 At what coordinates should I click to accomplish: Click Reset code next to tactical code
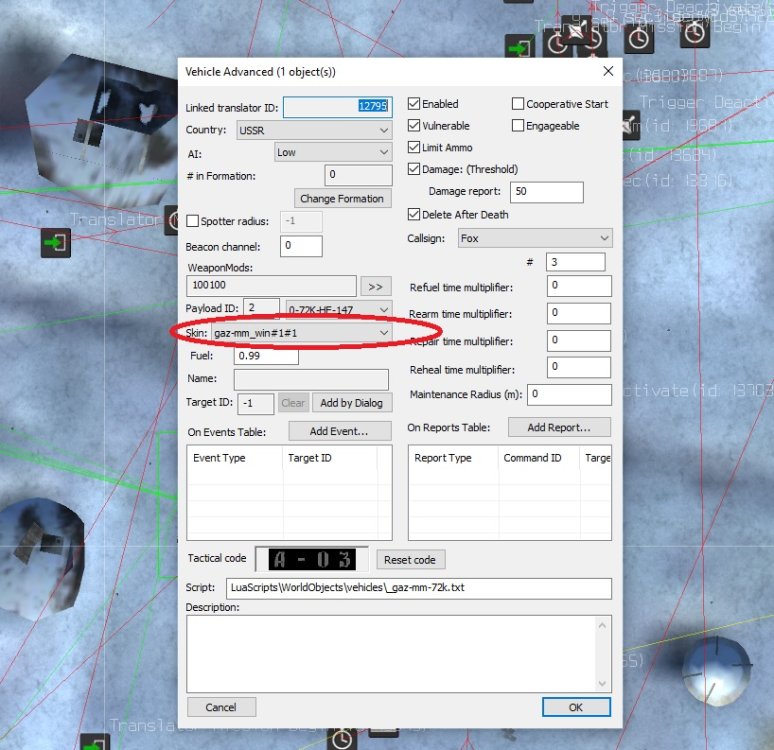point(411,560)
